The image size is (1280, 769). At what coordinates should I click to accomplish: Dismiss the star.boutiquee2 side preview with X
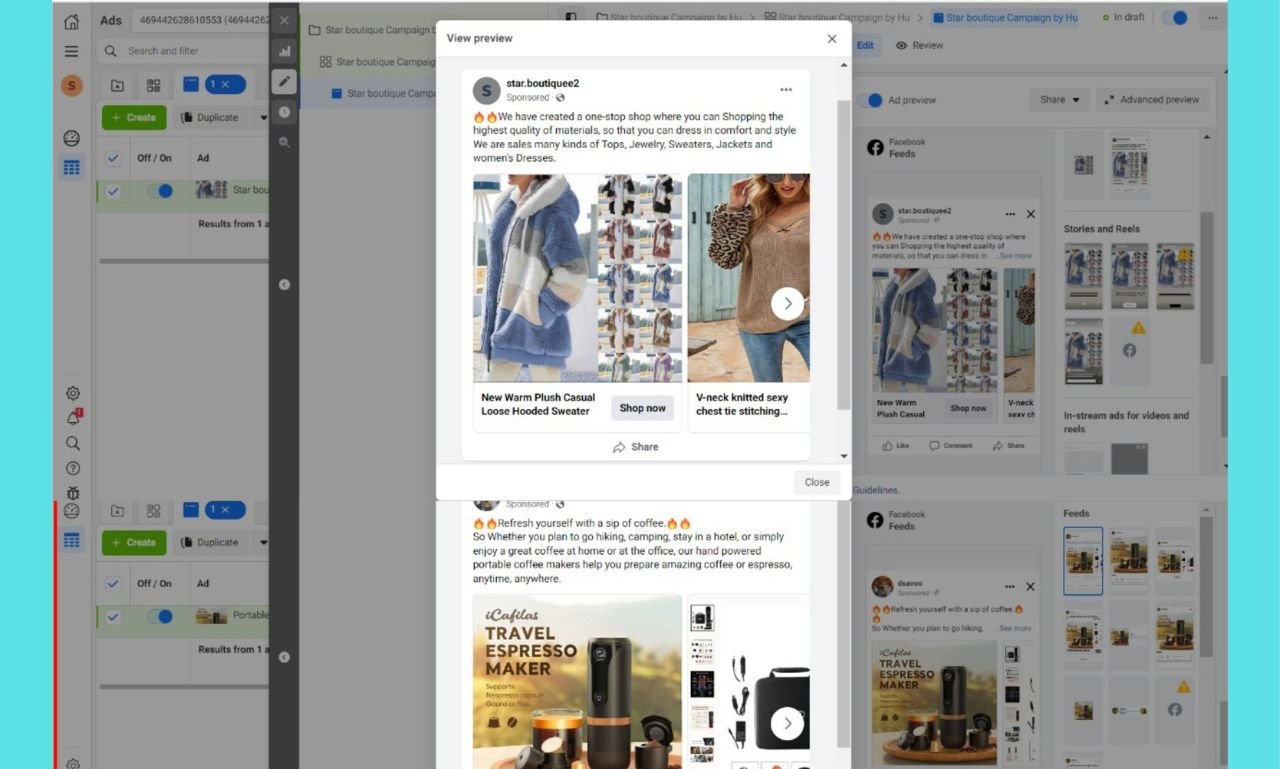[x=1031, y=214]
